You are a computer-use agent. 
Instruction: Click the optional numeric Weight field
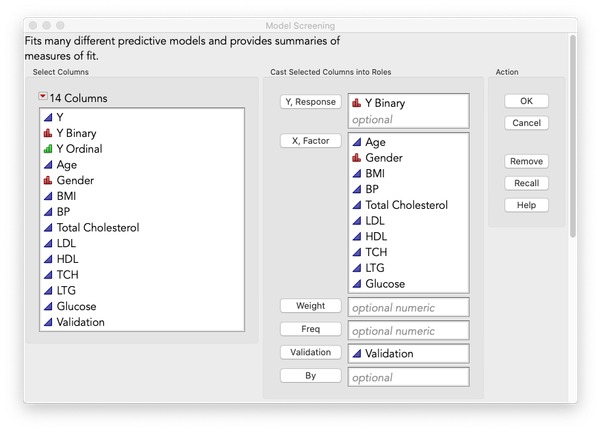click(x=408, y=307)
